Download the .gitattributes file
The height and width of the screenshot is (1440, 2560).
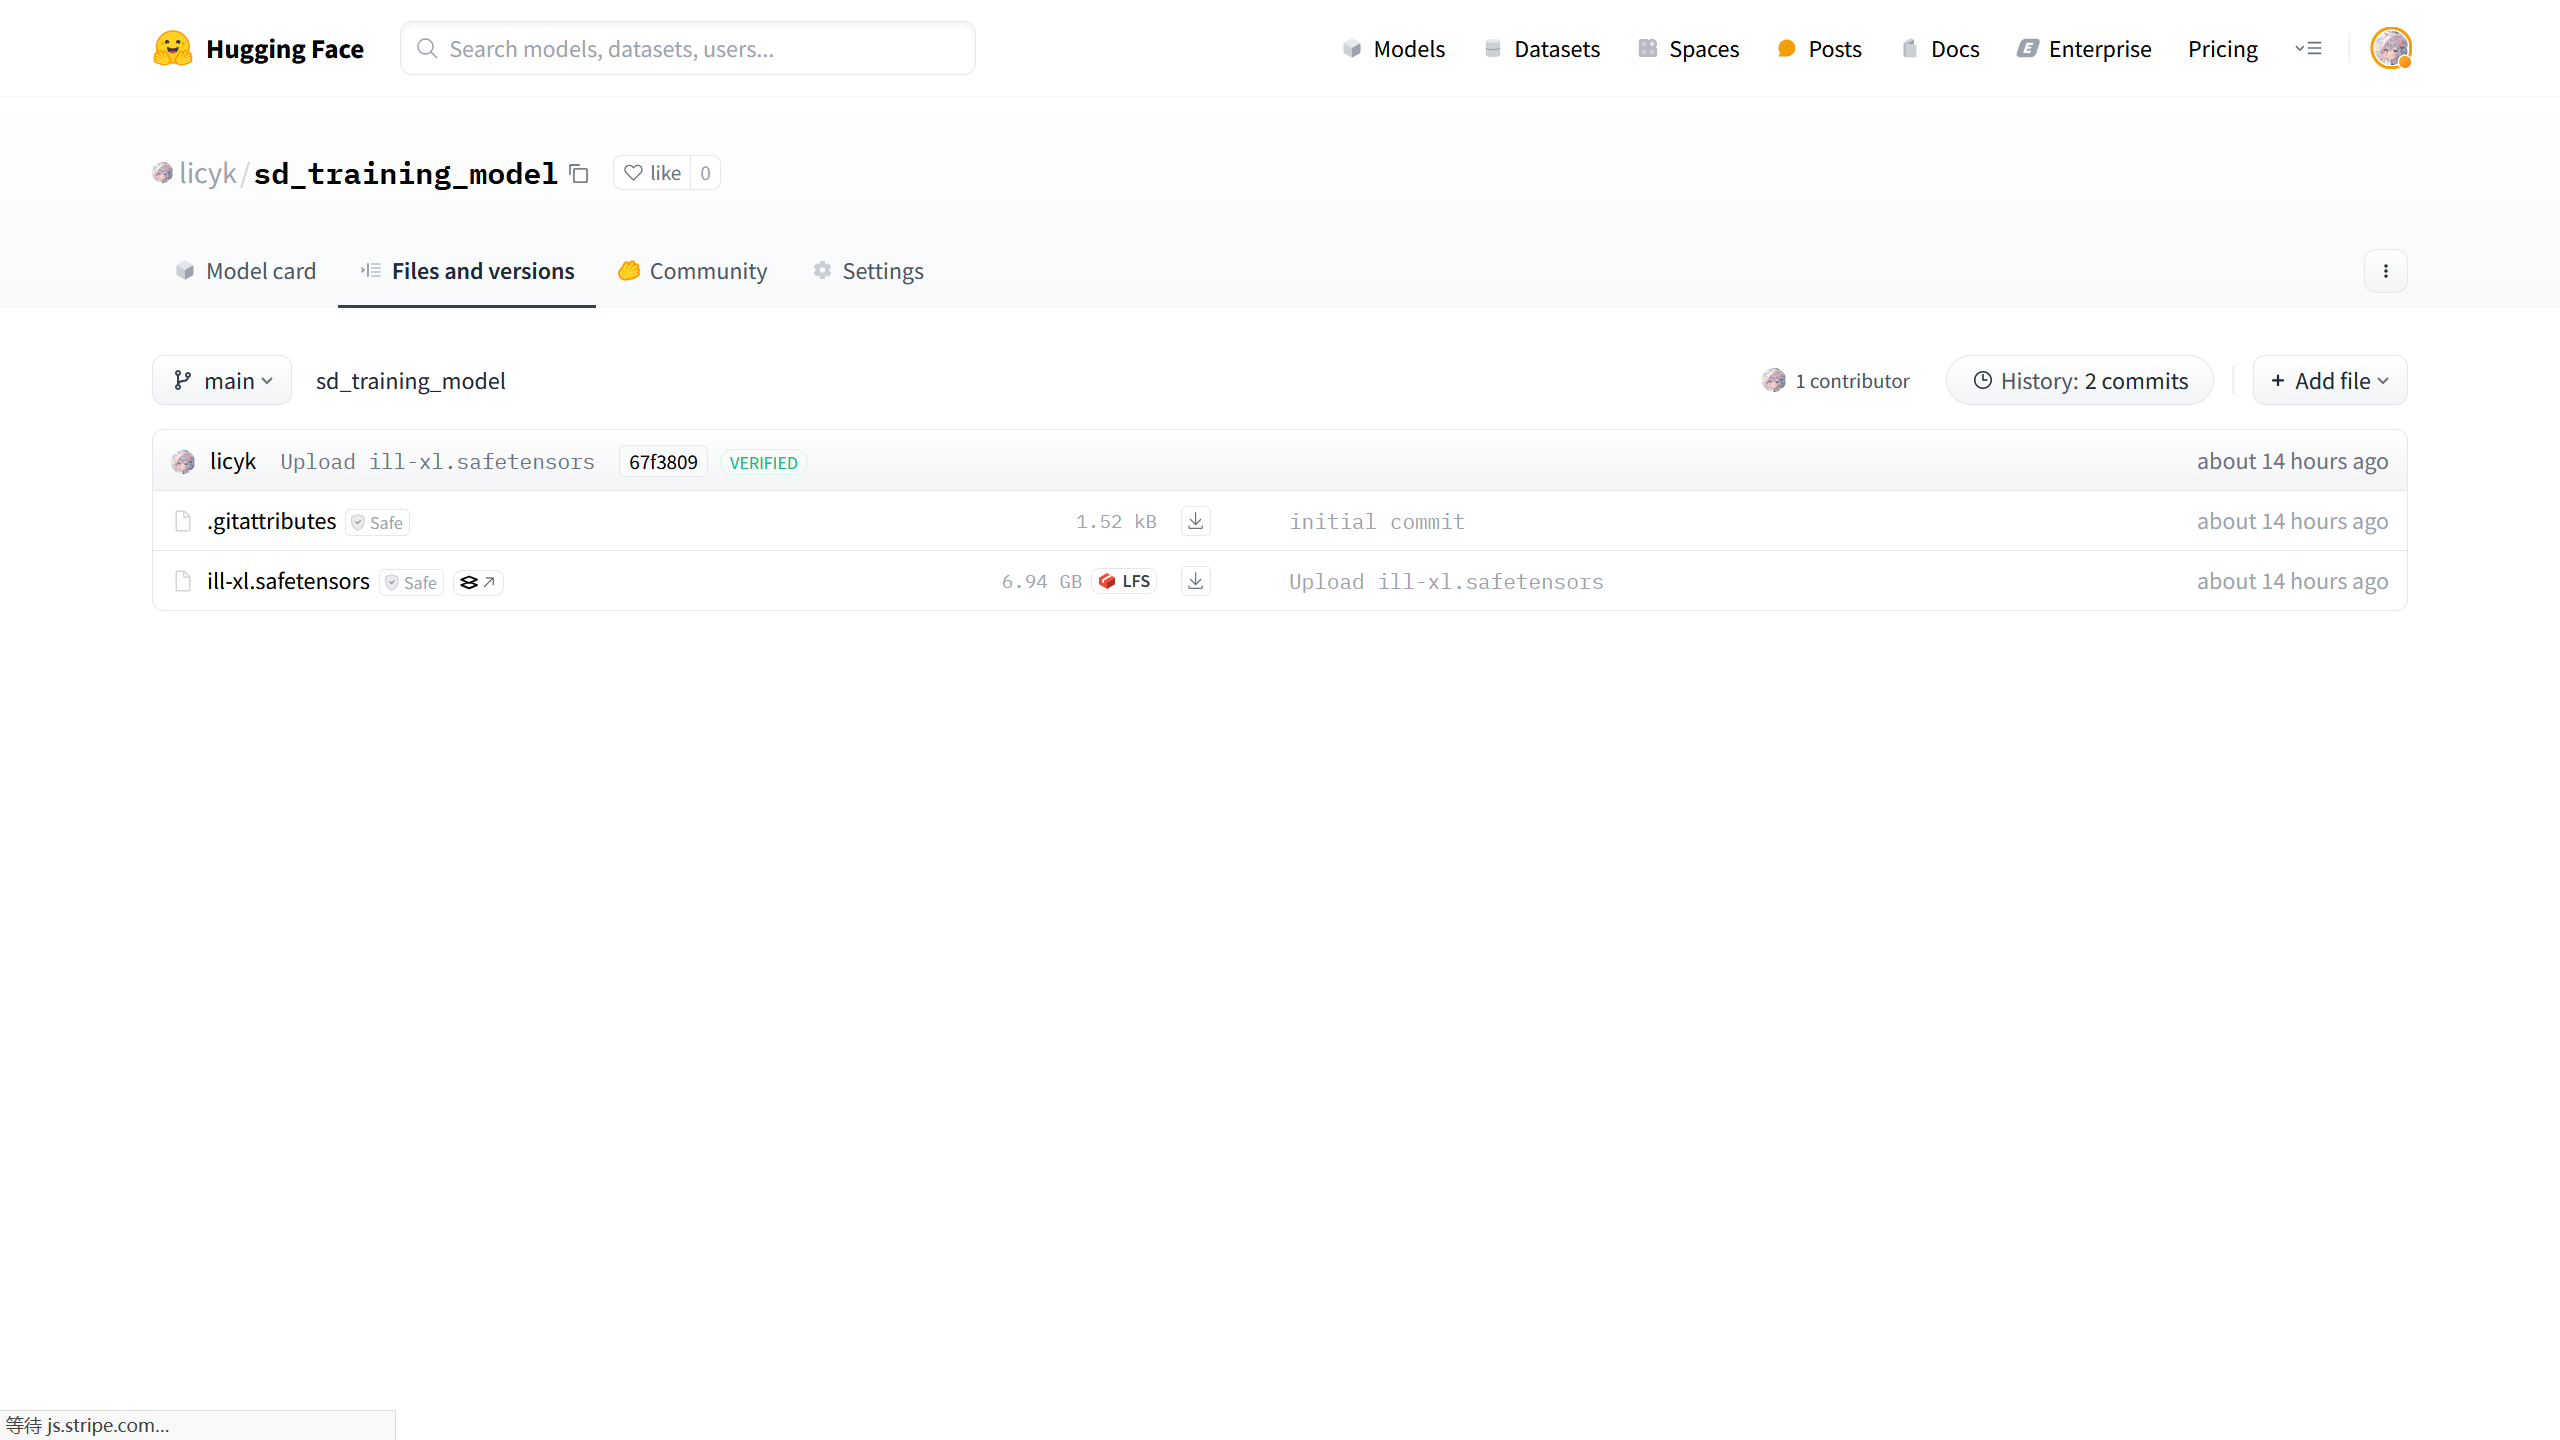[1195, 521]
